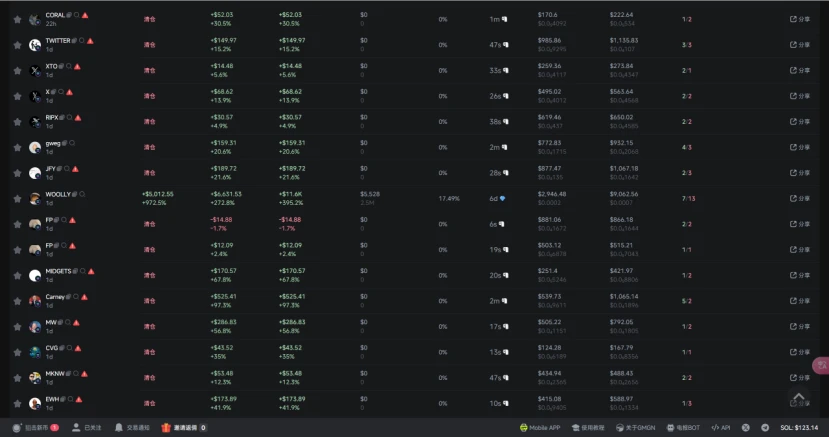Viewport: 830px width, 437px height.
Task: Open the Carney token name link
Action: click(x=55, y=296)
